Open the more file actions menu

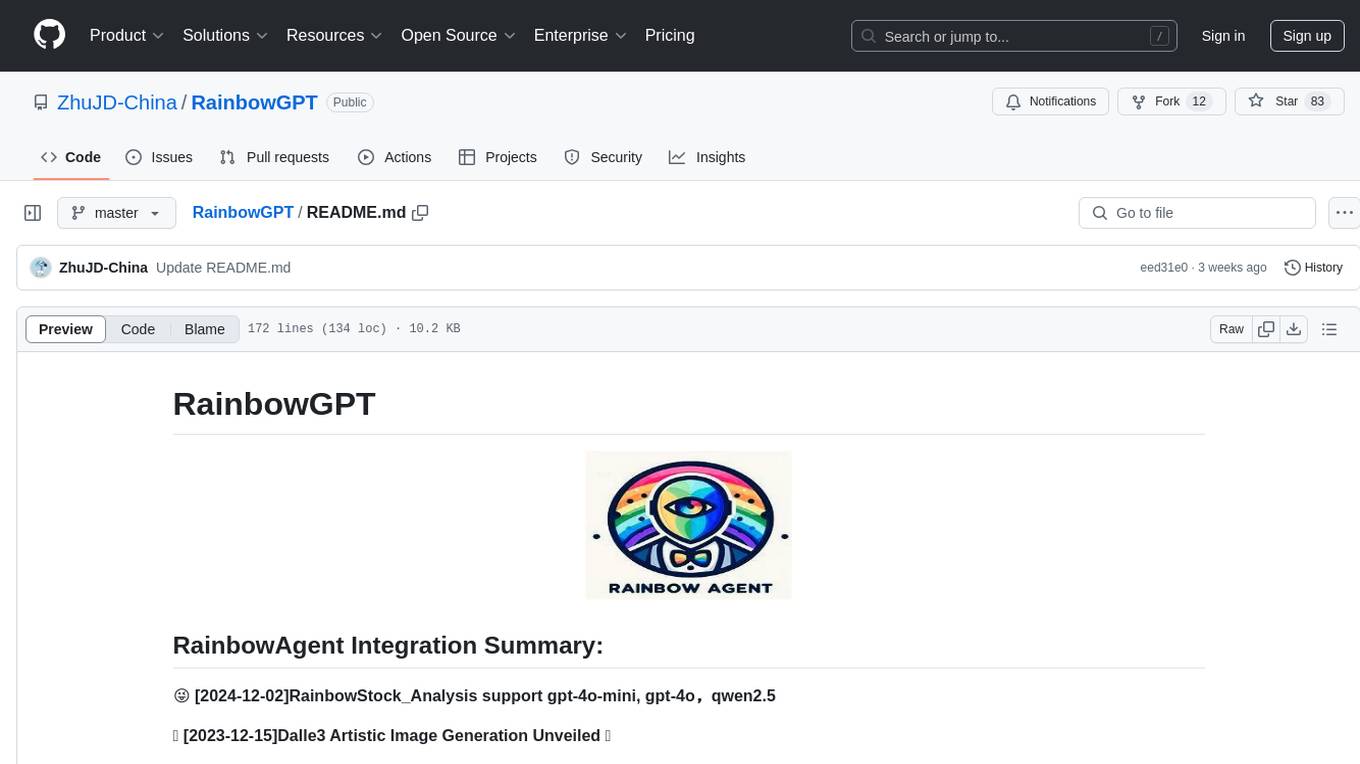coord(1345,213)
